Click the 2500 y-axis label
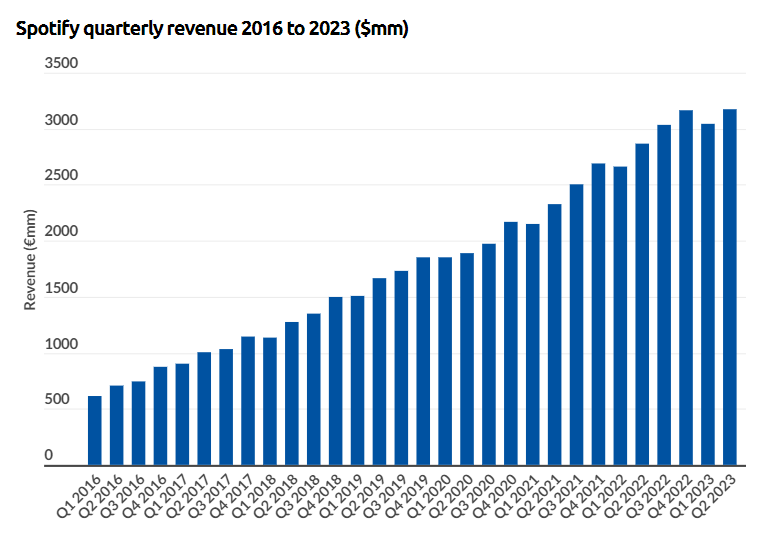Viewport: 759px width, 538px height. pyautogui.click(x=61, y=175)
